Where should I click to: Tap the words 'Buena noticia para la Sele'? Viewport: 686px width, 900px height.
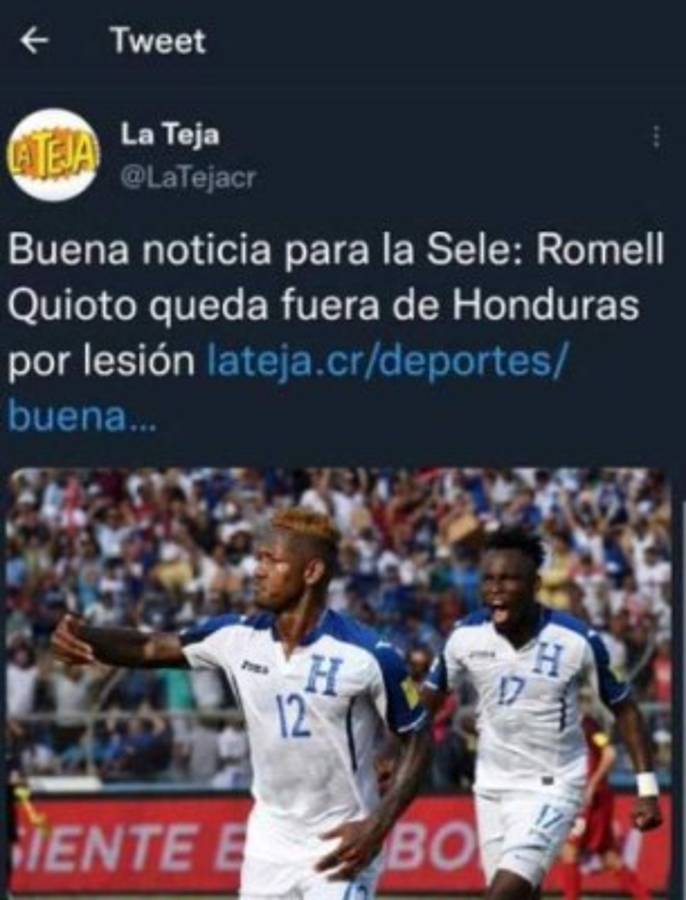tap(262, 250)
